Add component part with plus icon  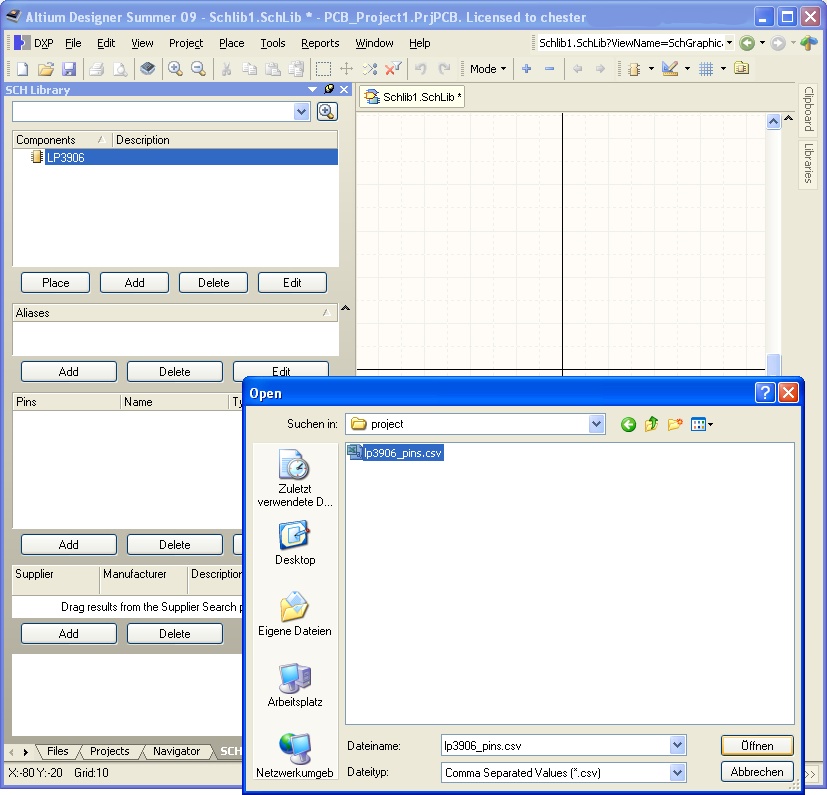coord(526,69)
